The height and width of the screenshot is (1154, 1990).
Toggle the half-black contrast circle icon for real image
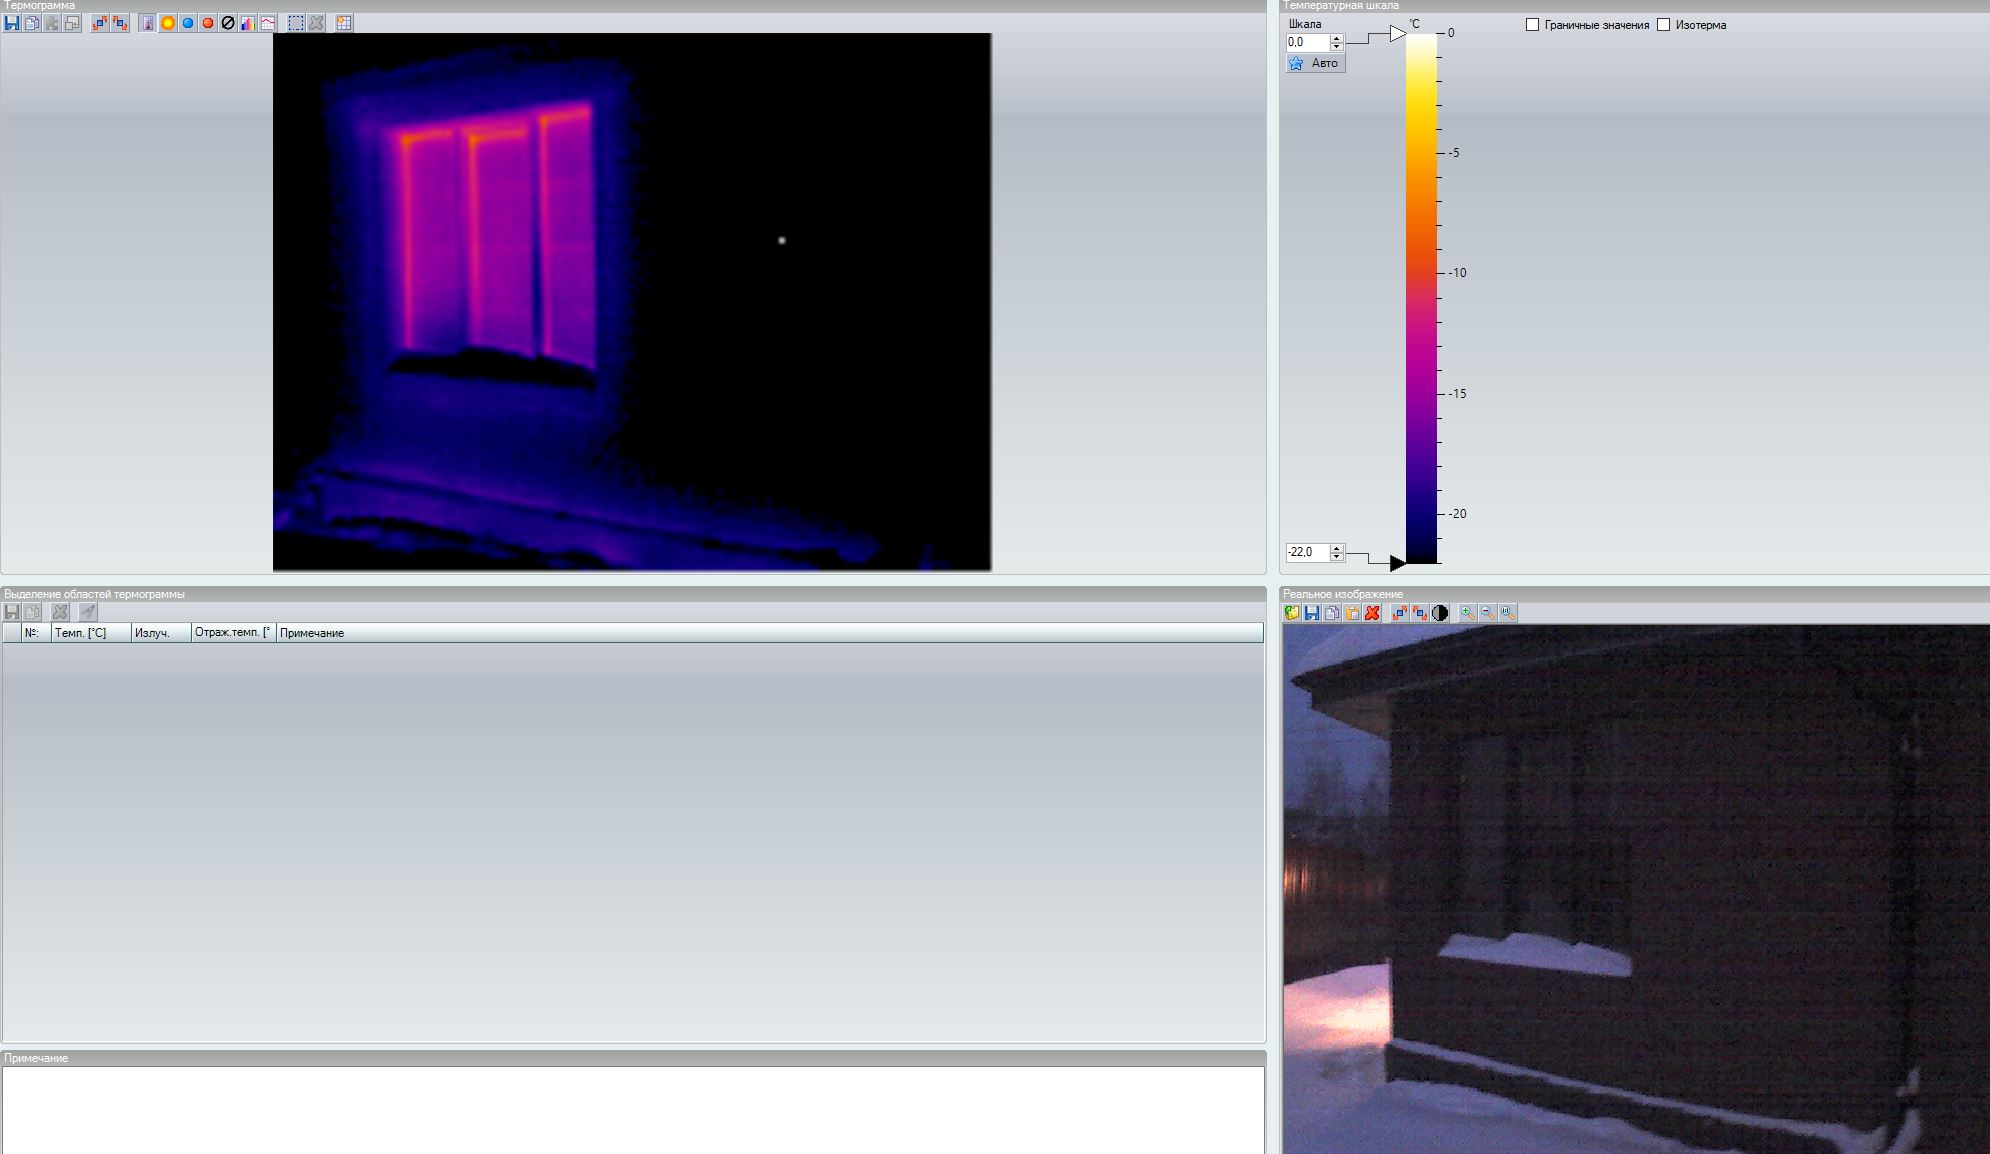1440,613
